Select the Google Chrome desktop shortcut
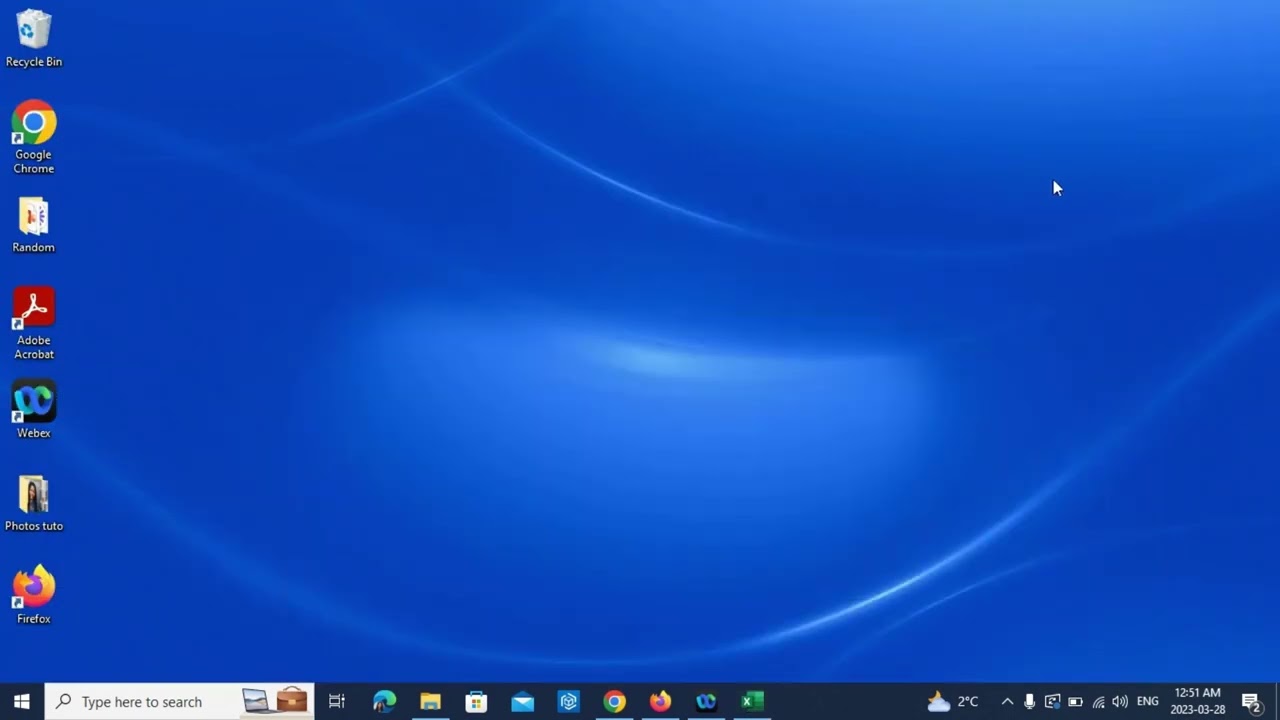 [x=33, y=137]
